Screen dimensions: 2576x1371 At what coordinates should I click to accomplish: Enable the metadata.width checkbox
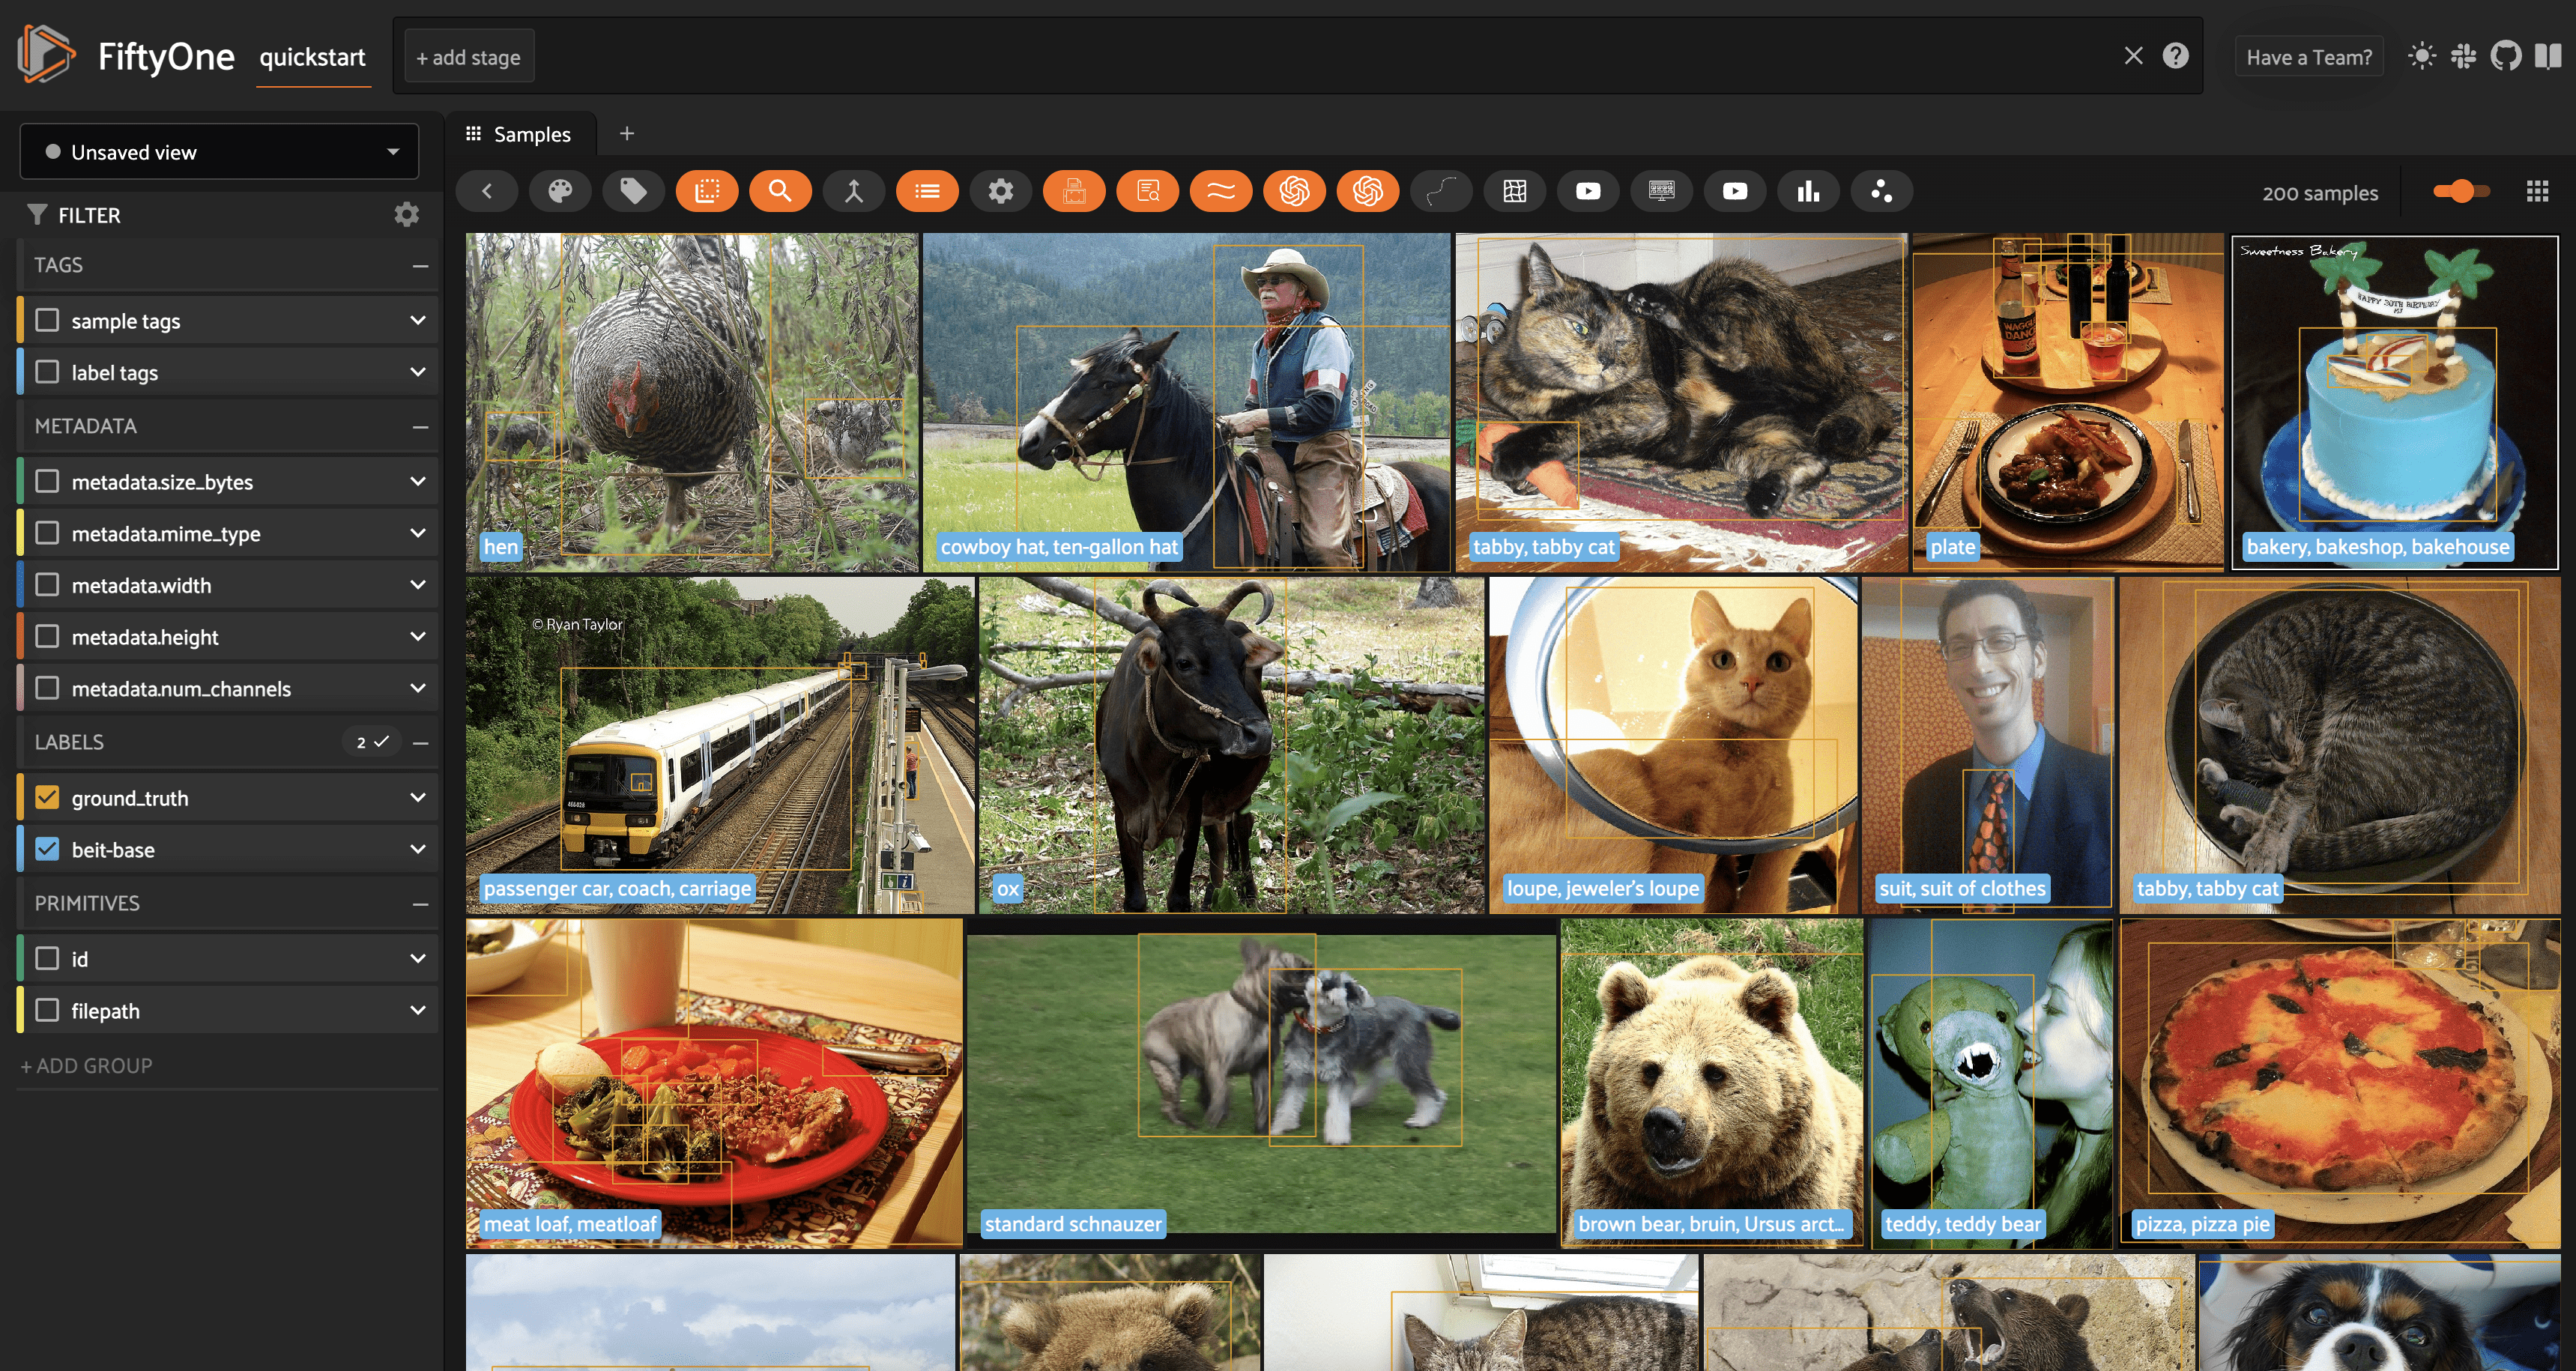point(47,585)
